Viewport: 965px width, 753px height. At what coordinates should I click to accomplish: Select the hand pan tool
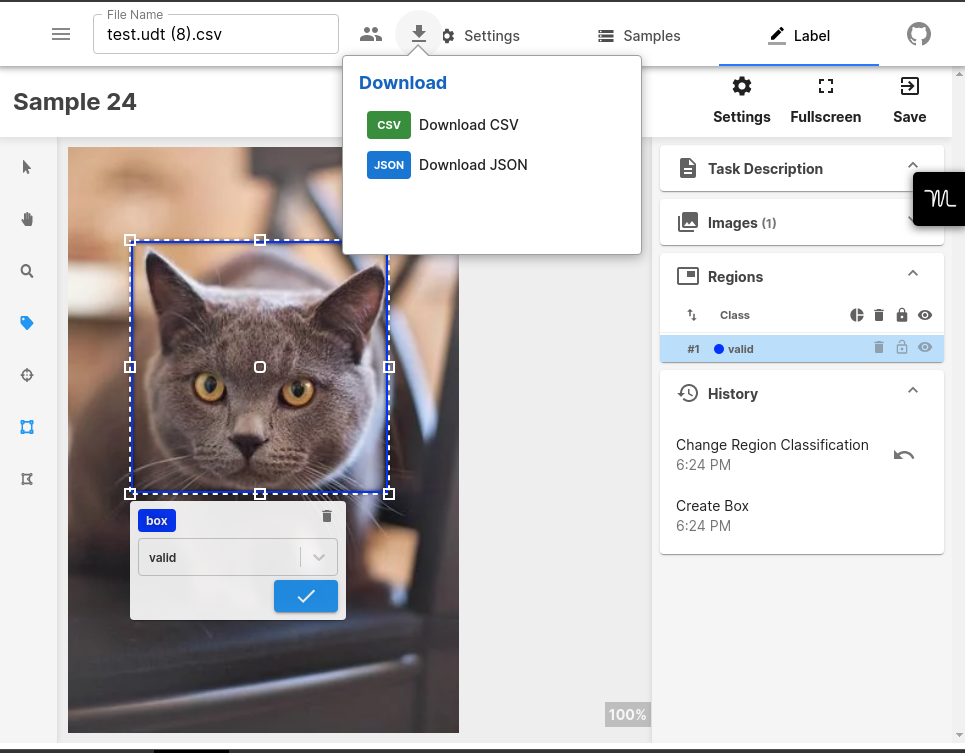click(27, 220)
